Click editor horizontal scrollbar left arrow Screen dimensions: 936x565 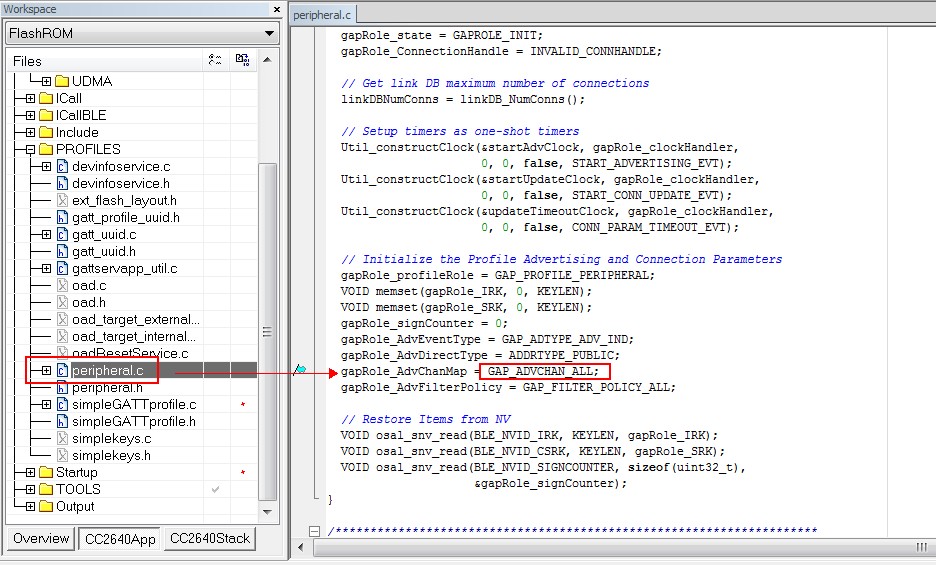[x=300, y=547]
